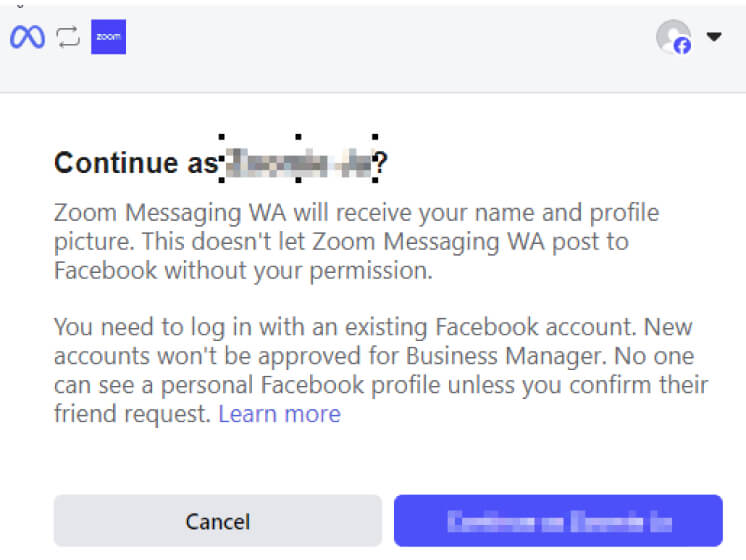Click the middle-left selection handle on name
746x560 pixels.
point(221,160)
